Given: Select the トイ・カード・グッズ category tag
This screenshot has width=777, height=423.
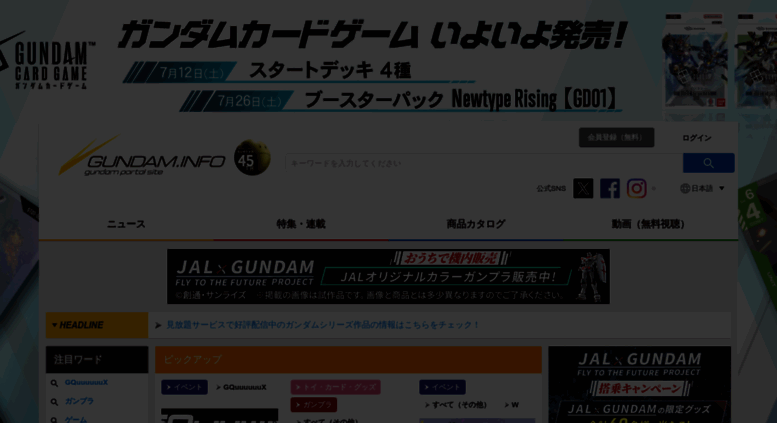Looking at the screenshot, I should [335, 387].
